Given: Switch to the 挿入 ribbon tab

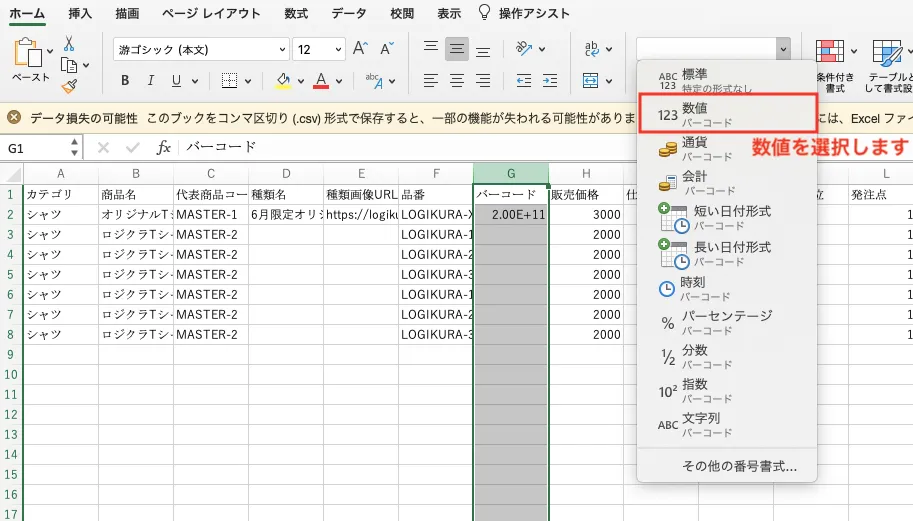Looking at the screenshot, I should coord(81,14).
